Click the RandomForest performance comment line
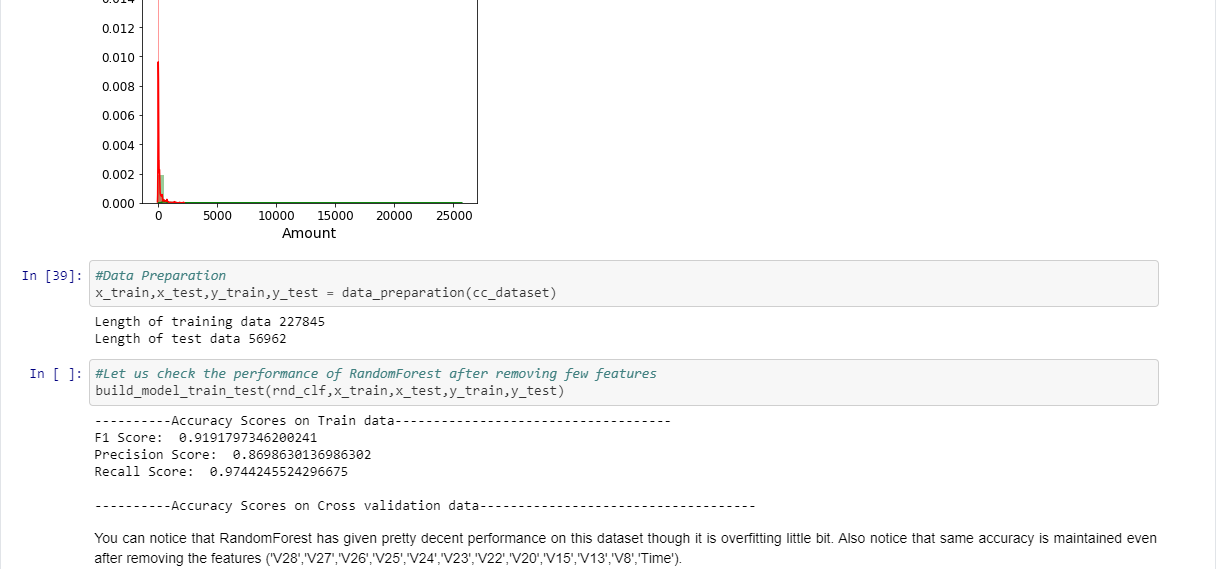This screenshot has height=569, width=1217. click(x=375, y=374)
